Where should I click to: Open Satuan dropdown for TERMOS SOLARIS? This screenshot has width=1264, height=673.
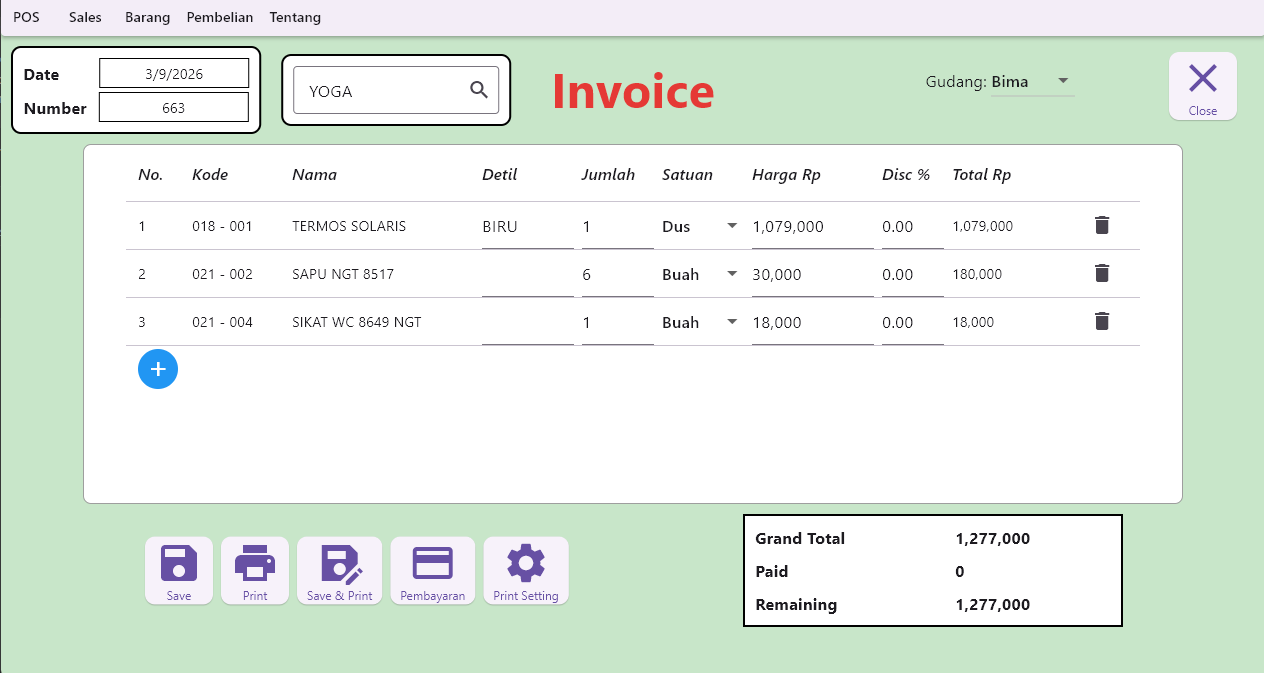tap(700, 226)
